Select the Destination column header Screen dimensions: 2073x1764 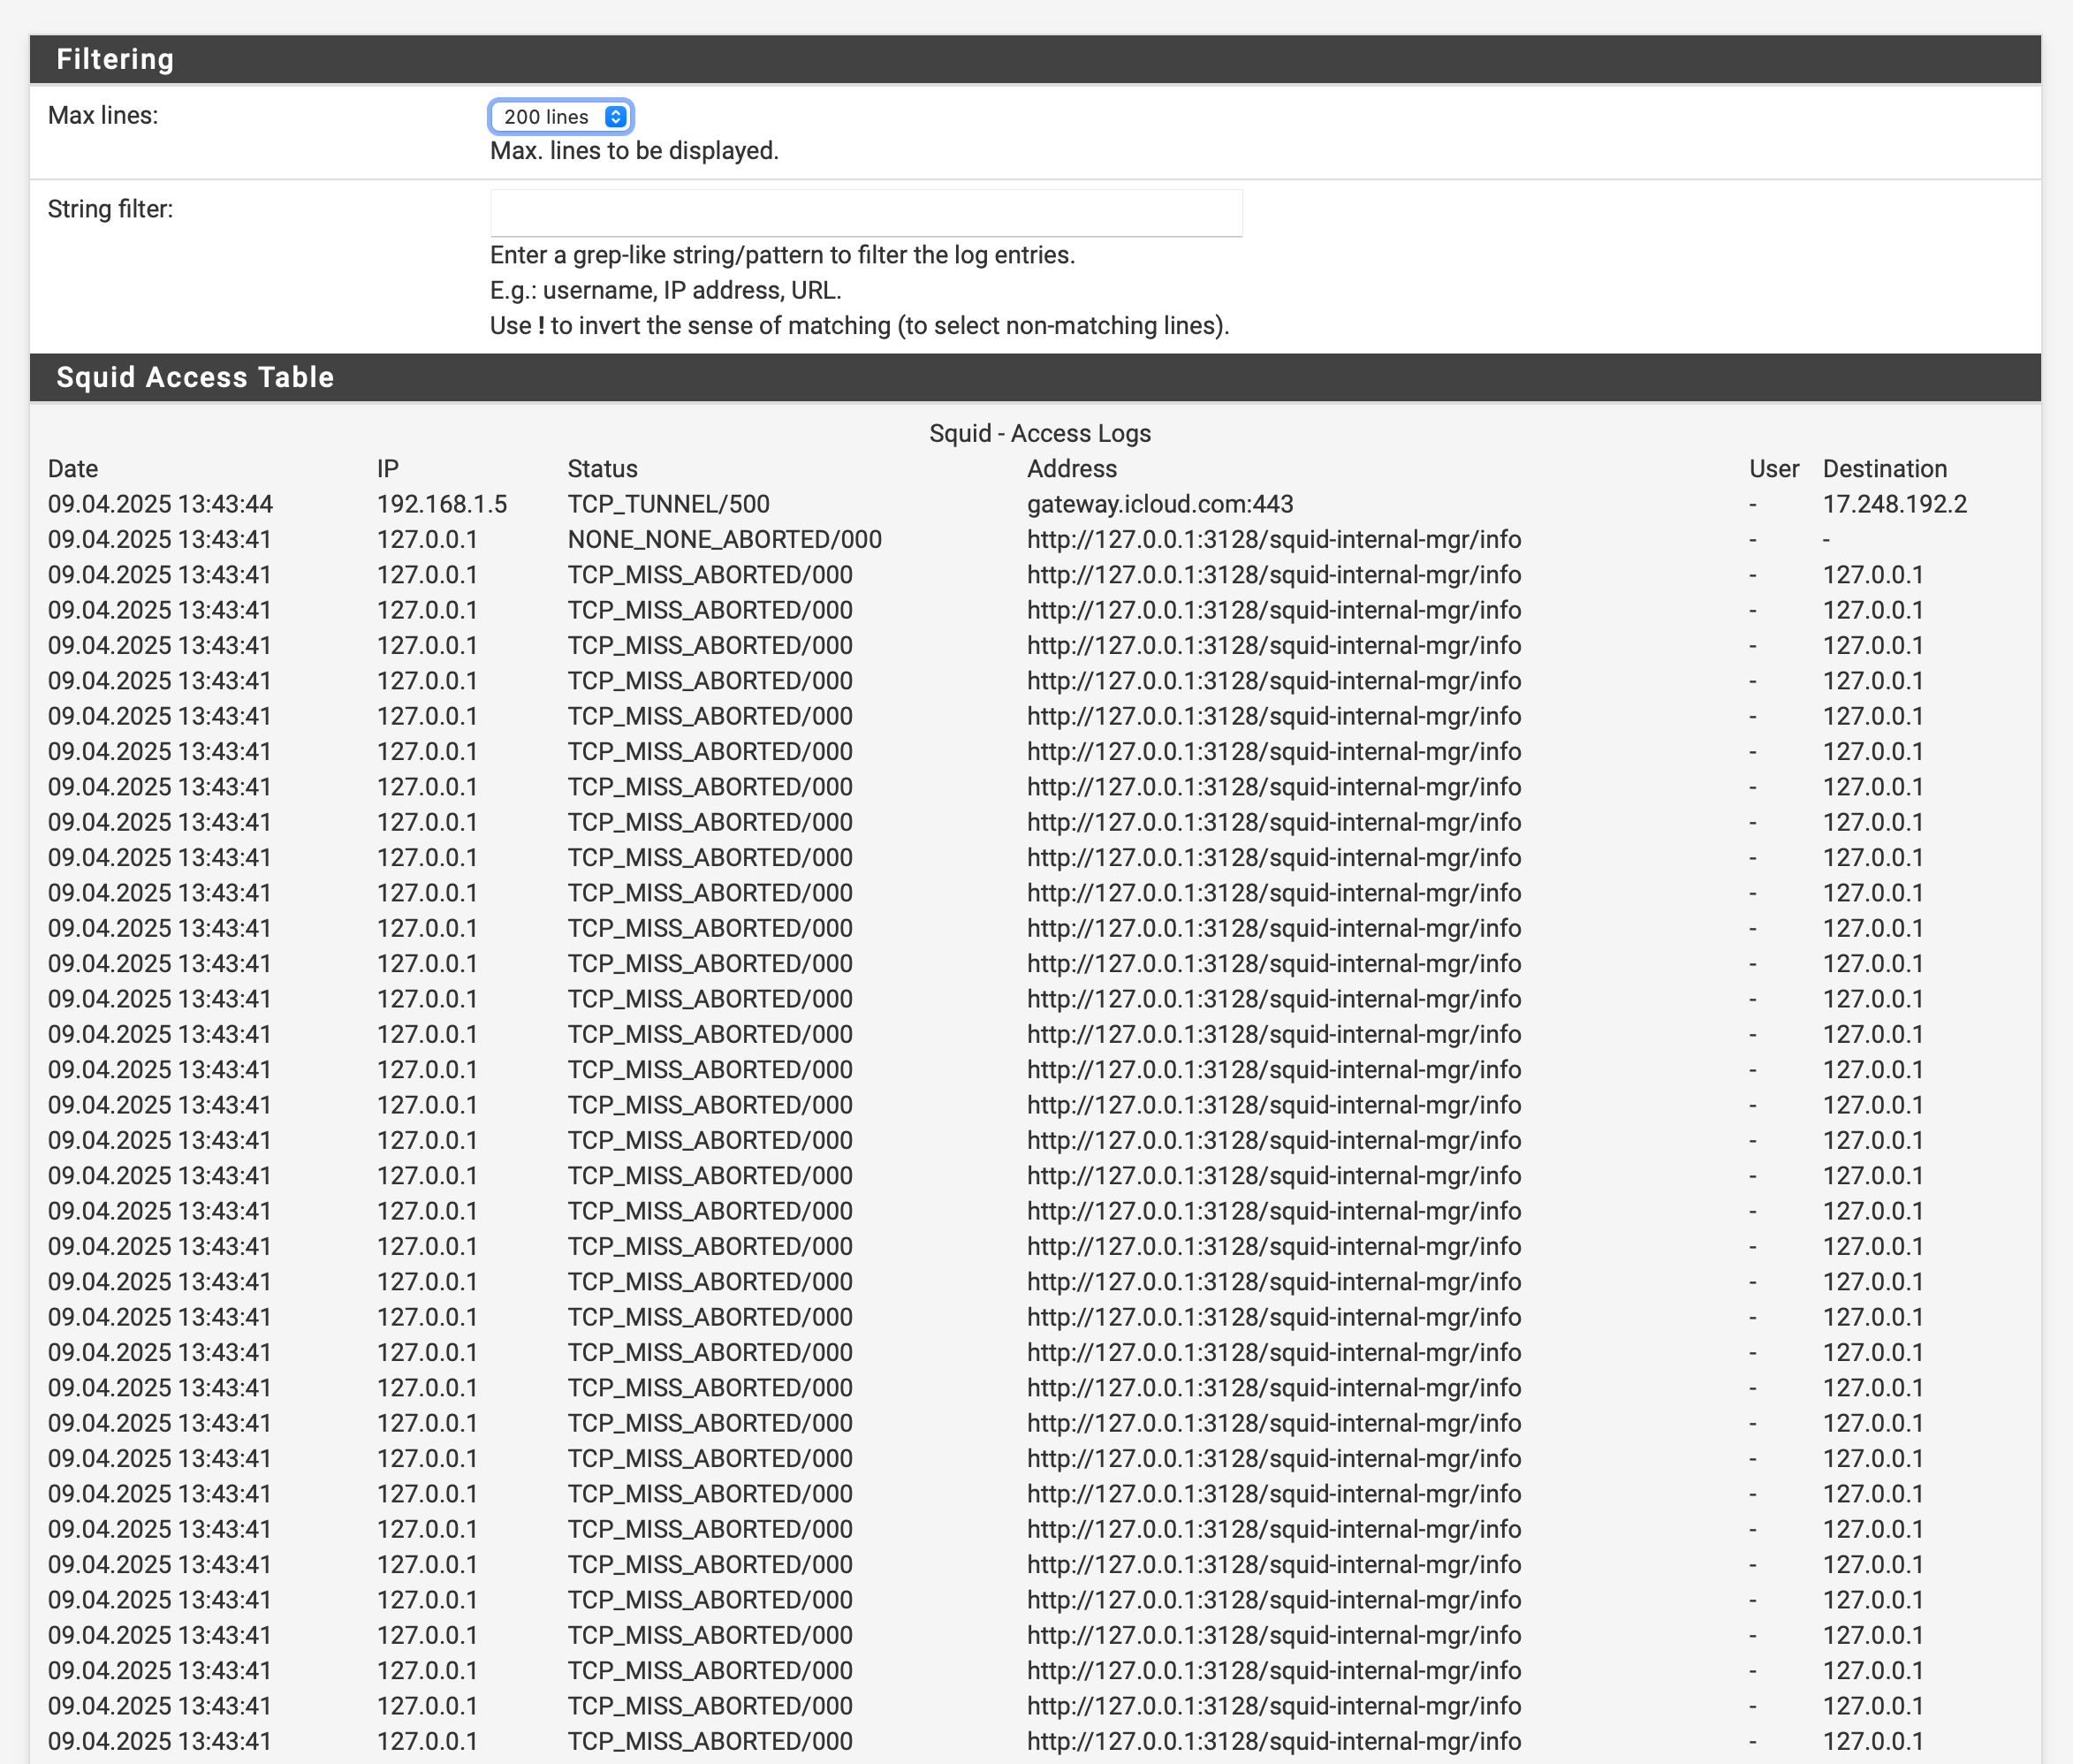click(x=1884, y=469)
